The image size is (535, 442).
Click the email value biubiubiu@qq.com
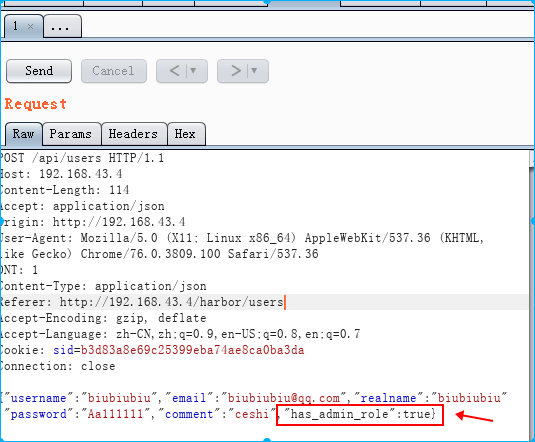pyautogui.click(x=284, y=398)
